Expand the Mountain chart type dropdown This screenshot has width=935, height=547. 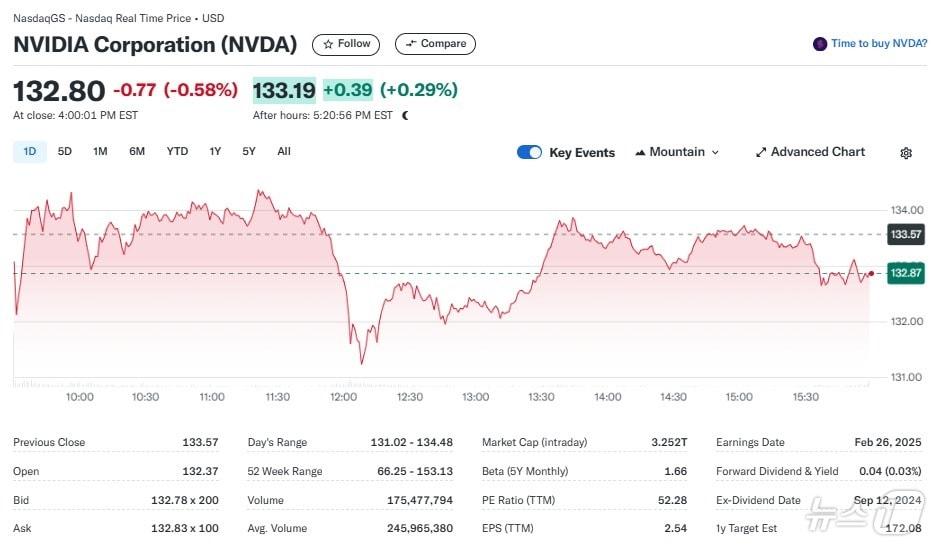[x=715, y=152]
